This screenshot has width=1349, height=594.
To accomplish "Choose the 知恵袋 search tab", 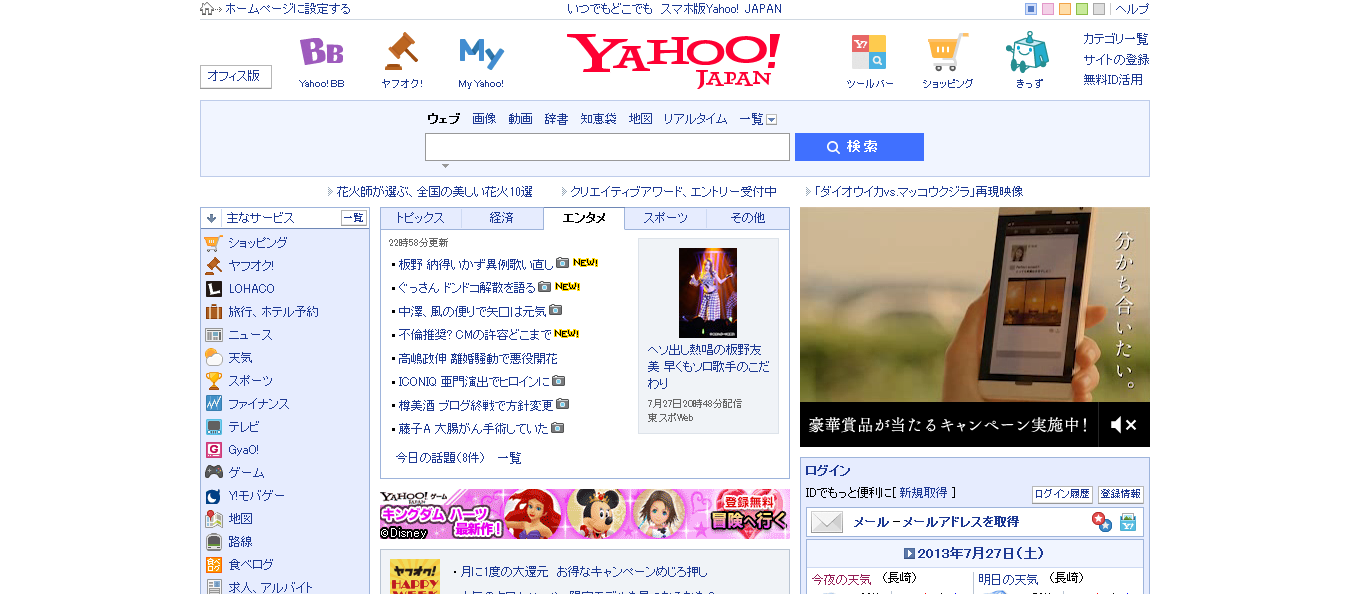I will click(x=598, y=119).
